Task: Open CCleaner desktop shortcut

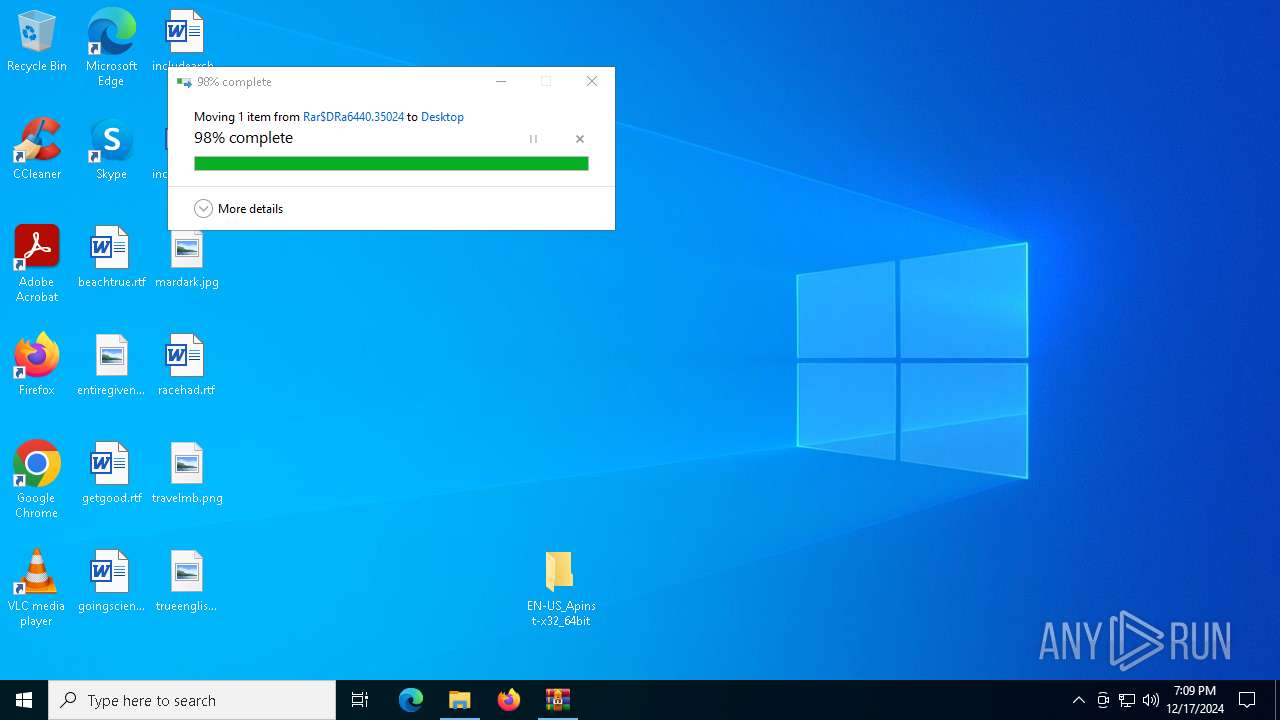Action: tap(37, 149)
